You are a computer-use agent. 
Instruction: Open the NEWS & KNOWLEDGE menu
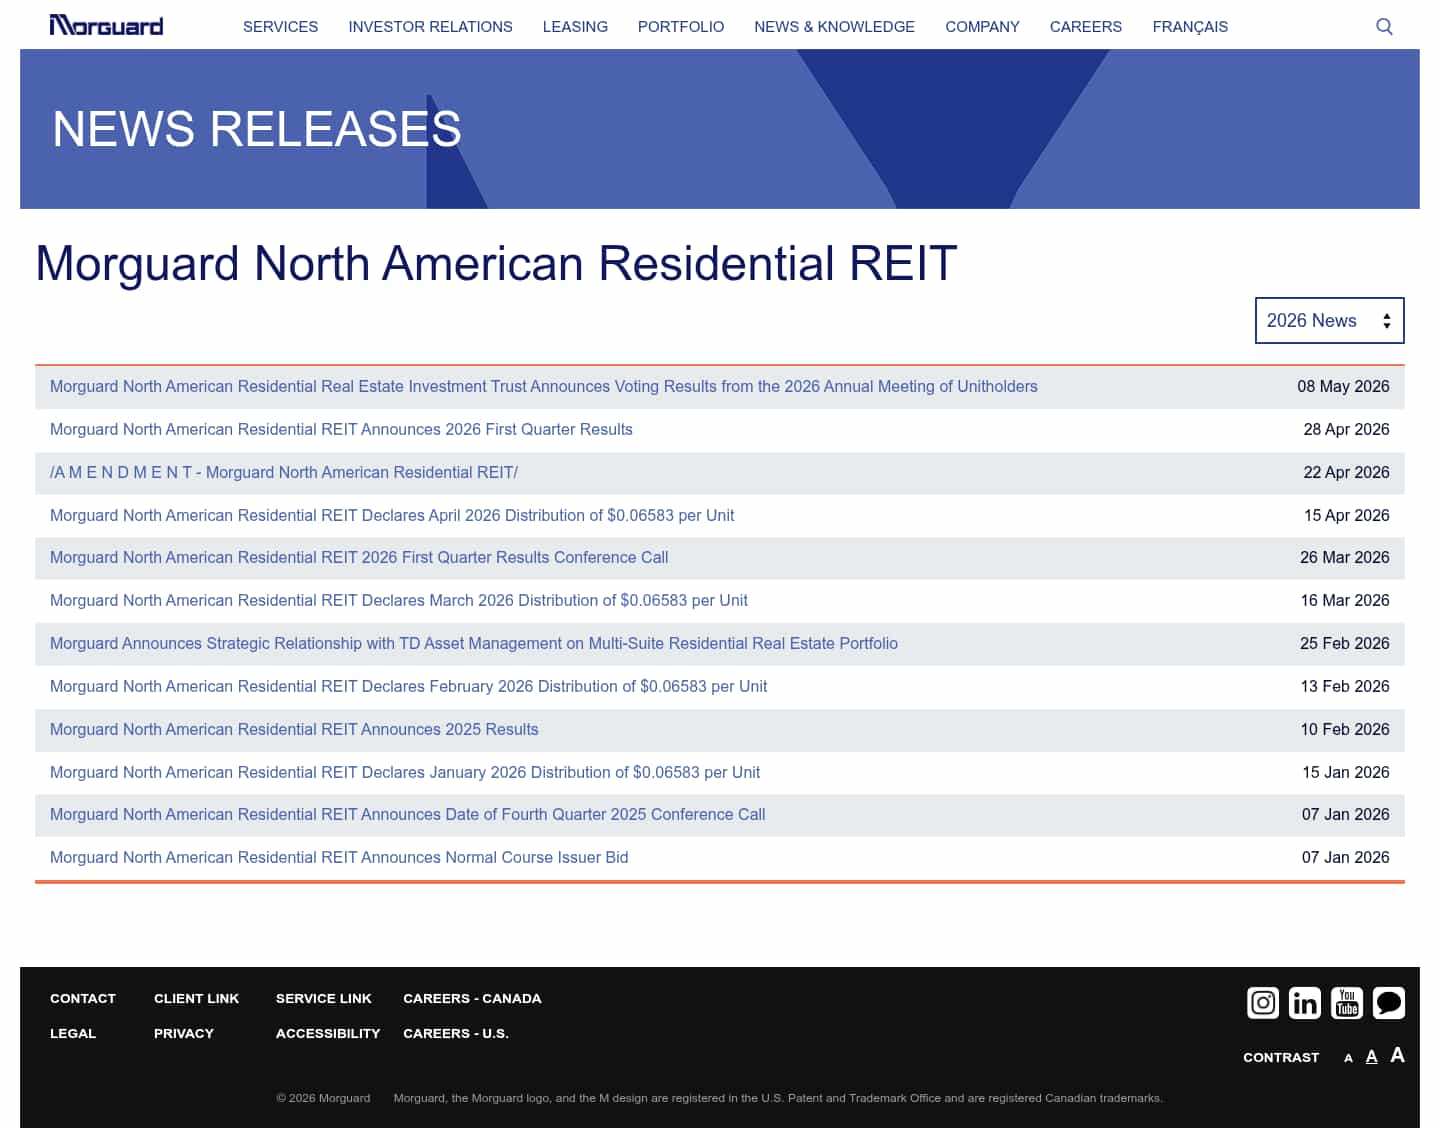(834, 27)
